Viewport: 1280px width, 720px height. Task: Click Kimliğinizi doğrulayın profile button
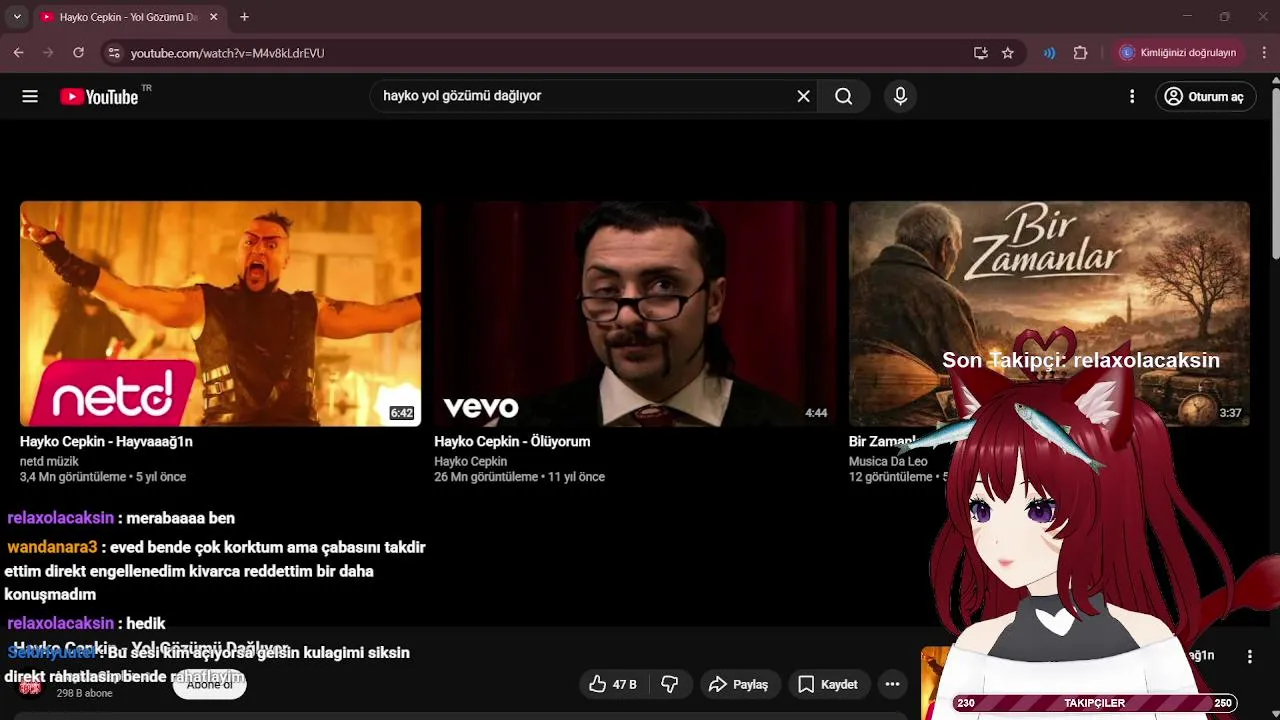coord(1179,53)
